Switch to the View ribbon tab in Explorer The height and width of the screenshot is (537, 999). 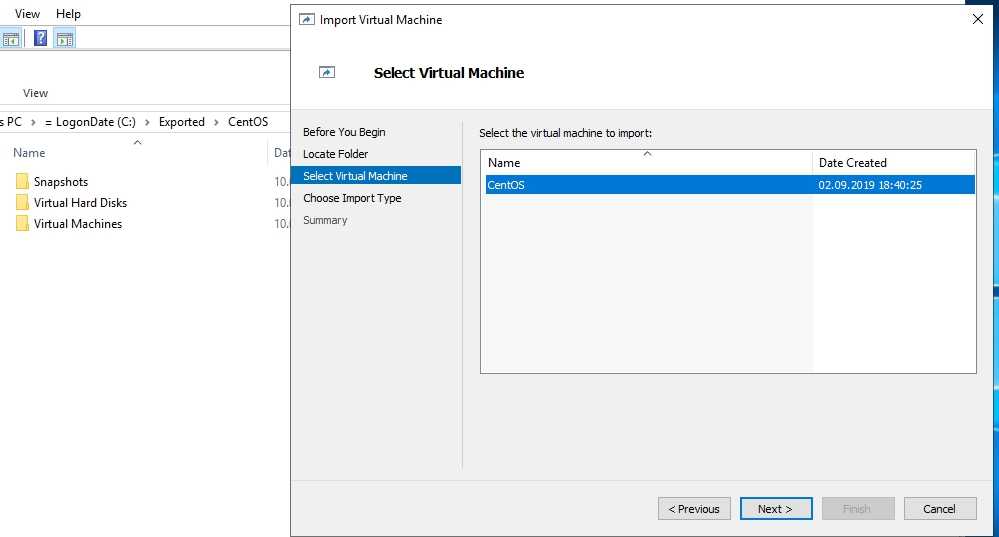click(x=35, y=93)
